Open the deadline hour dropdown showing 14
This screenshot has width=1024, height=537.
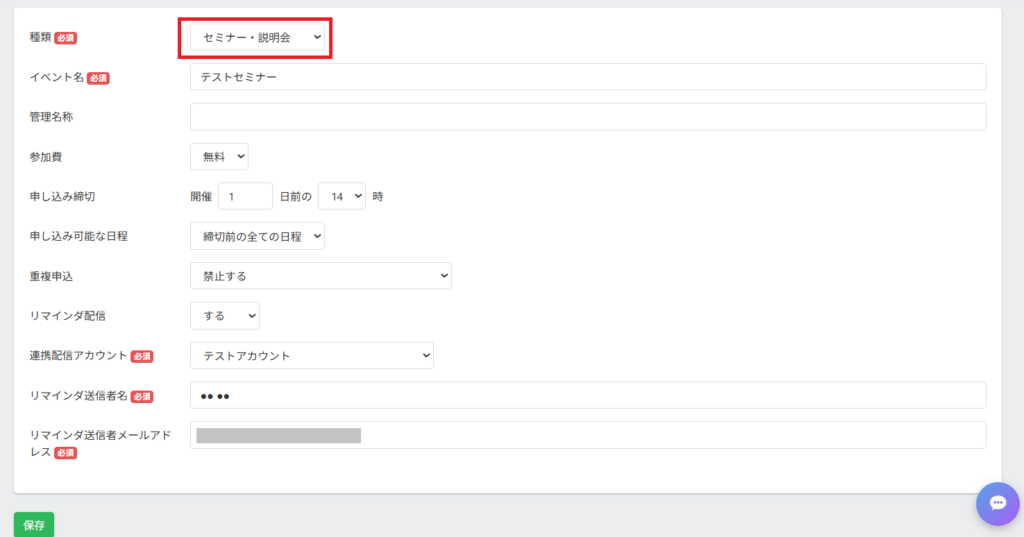pyautogui.click(x=341, y=196)
